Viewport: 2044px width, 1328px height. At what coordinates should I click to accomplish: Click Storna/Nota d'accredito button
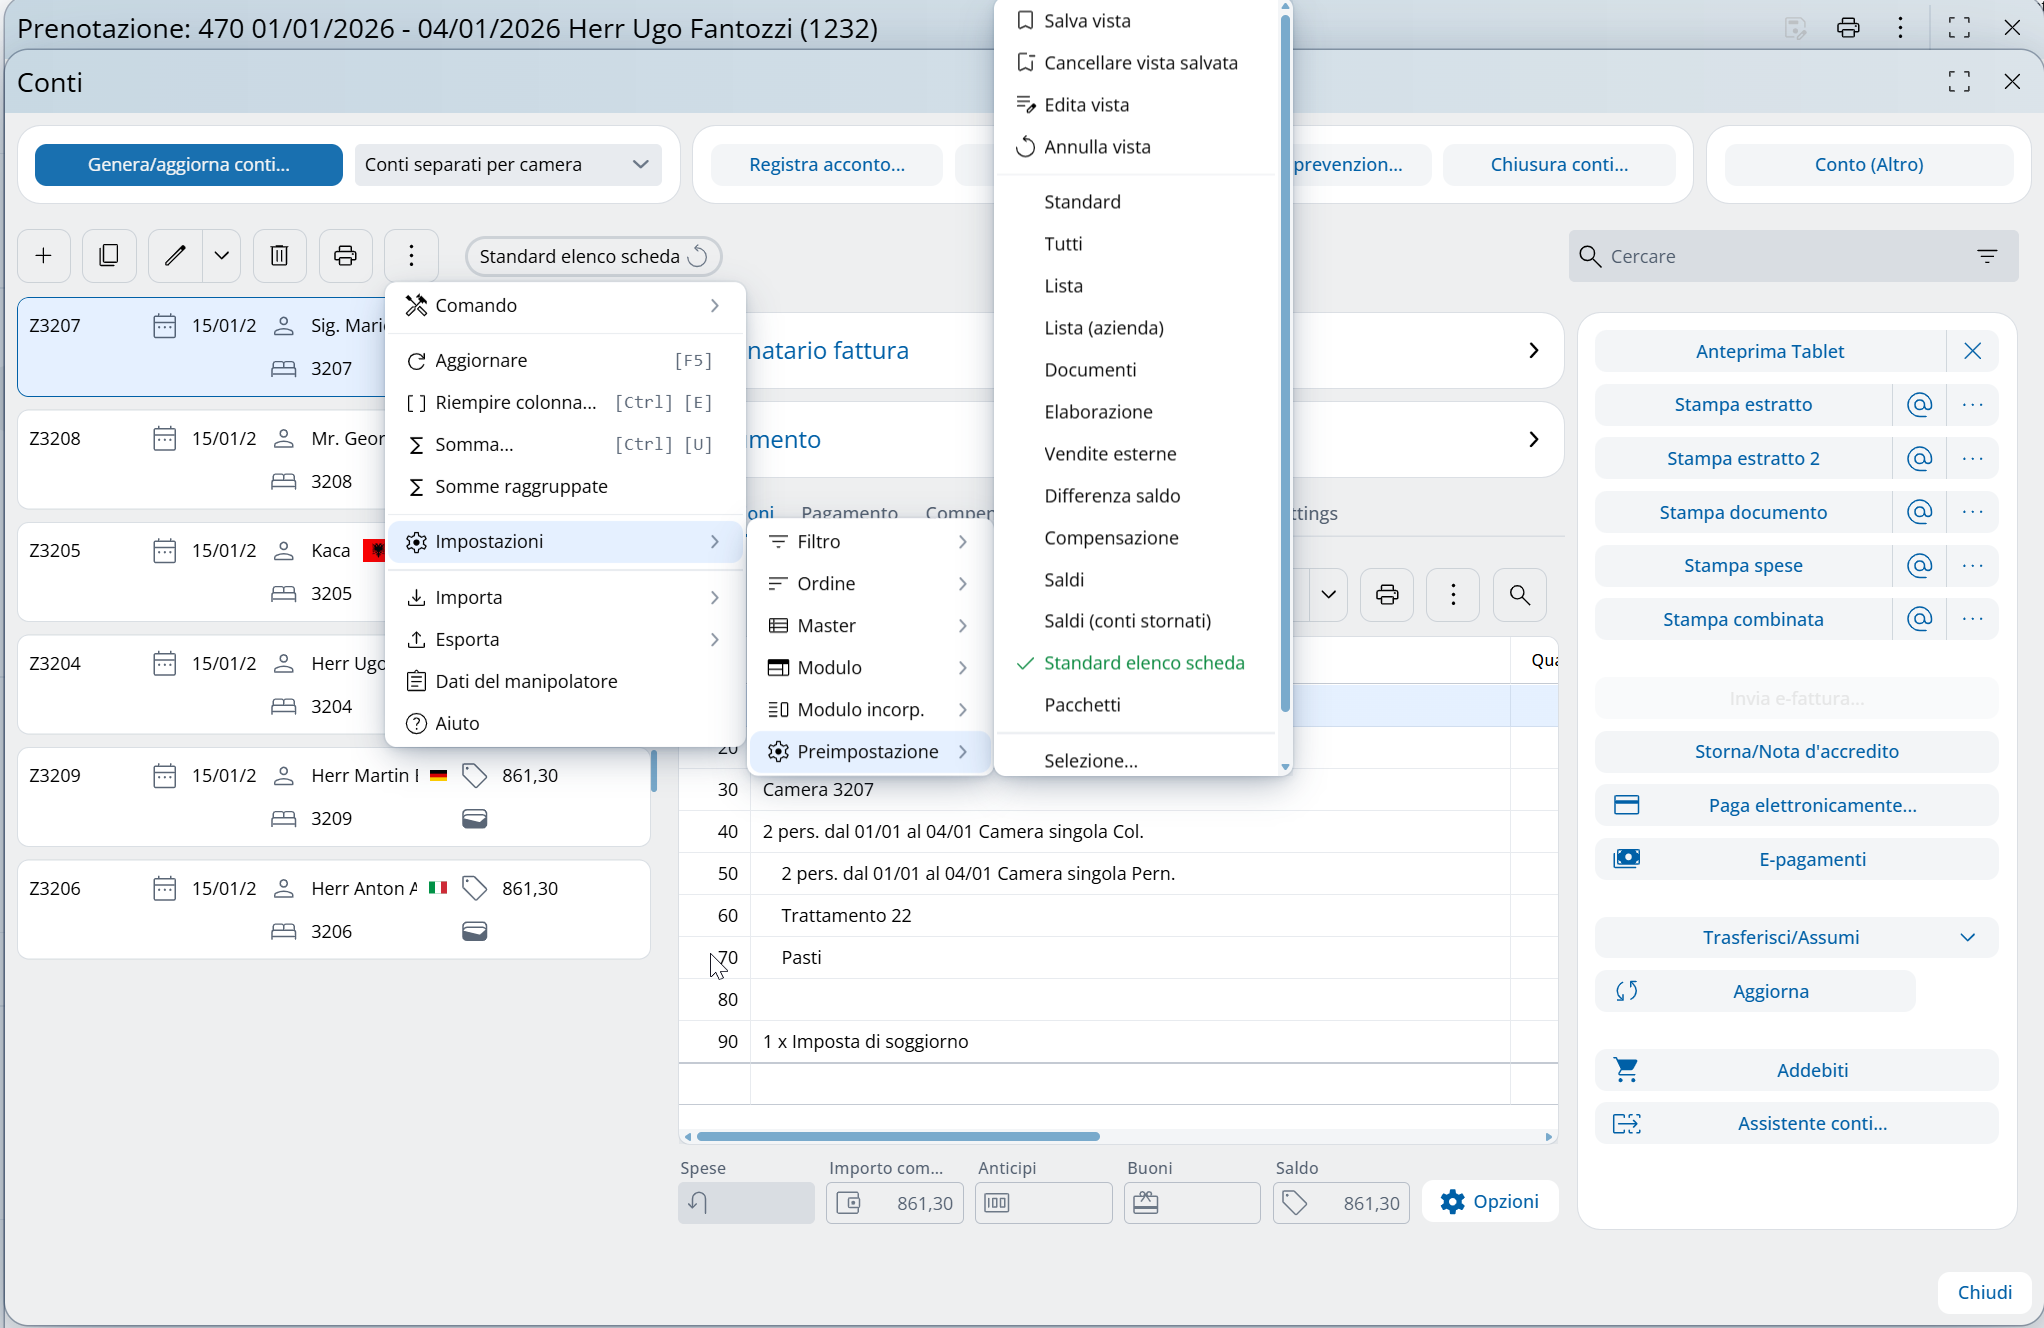click(1796, 752)
